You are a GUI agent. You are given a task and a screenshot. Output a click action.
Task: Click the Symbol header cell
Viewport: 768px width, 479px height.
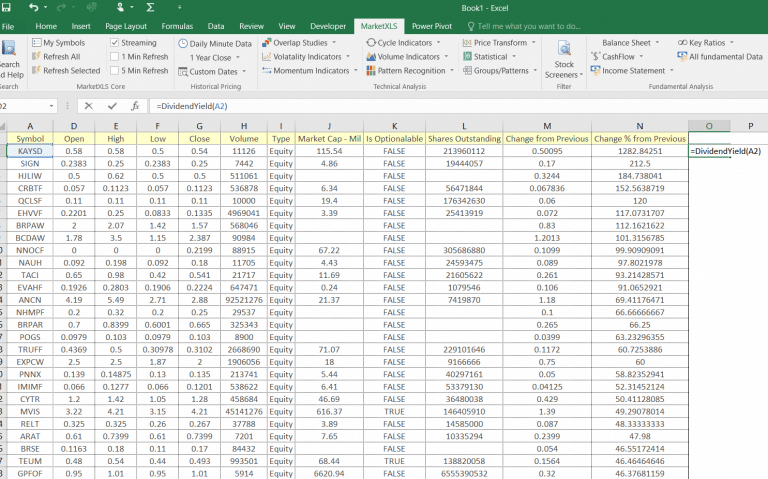[30, 139]
